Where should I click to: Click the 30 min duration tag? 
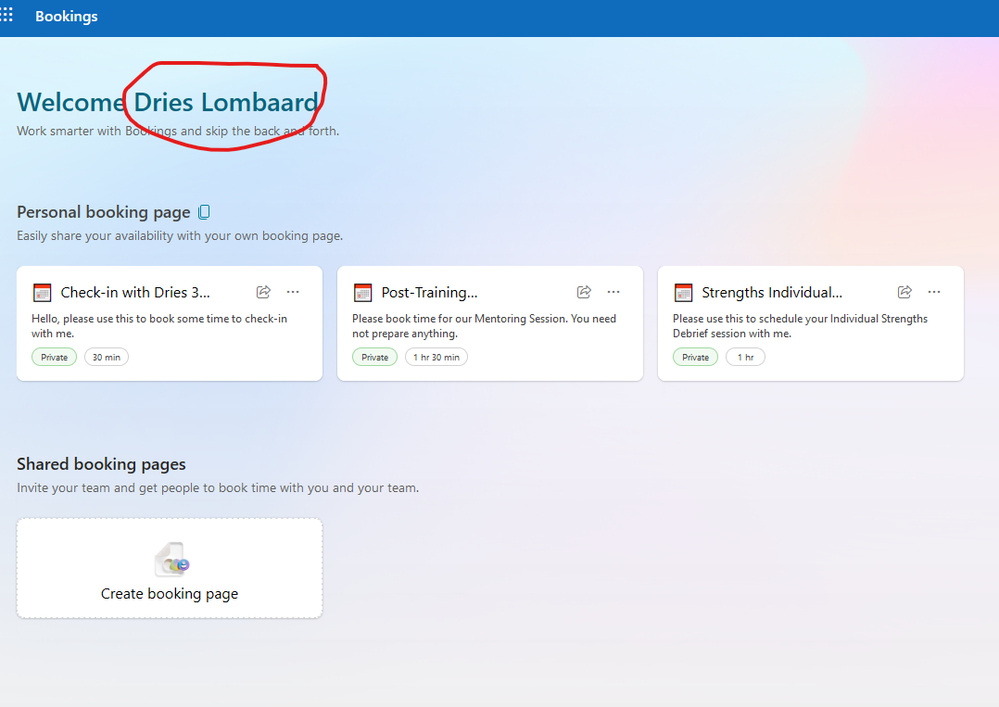point(106,357)
